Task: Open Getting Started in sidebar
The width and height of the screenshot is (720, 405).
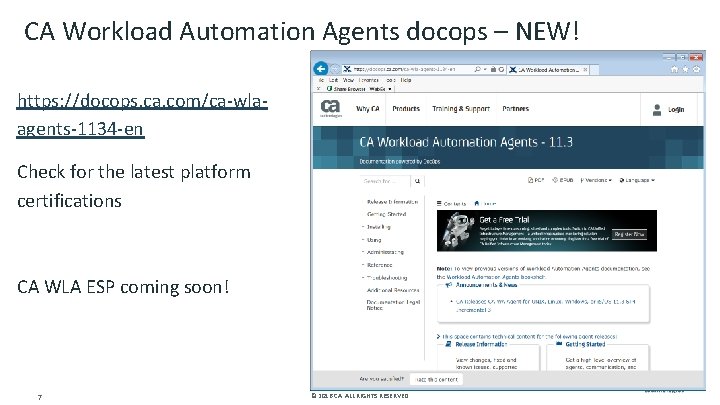Action: (387, 214)
